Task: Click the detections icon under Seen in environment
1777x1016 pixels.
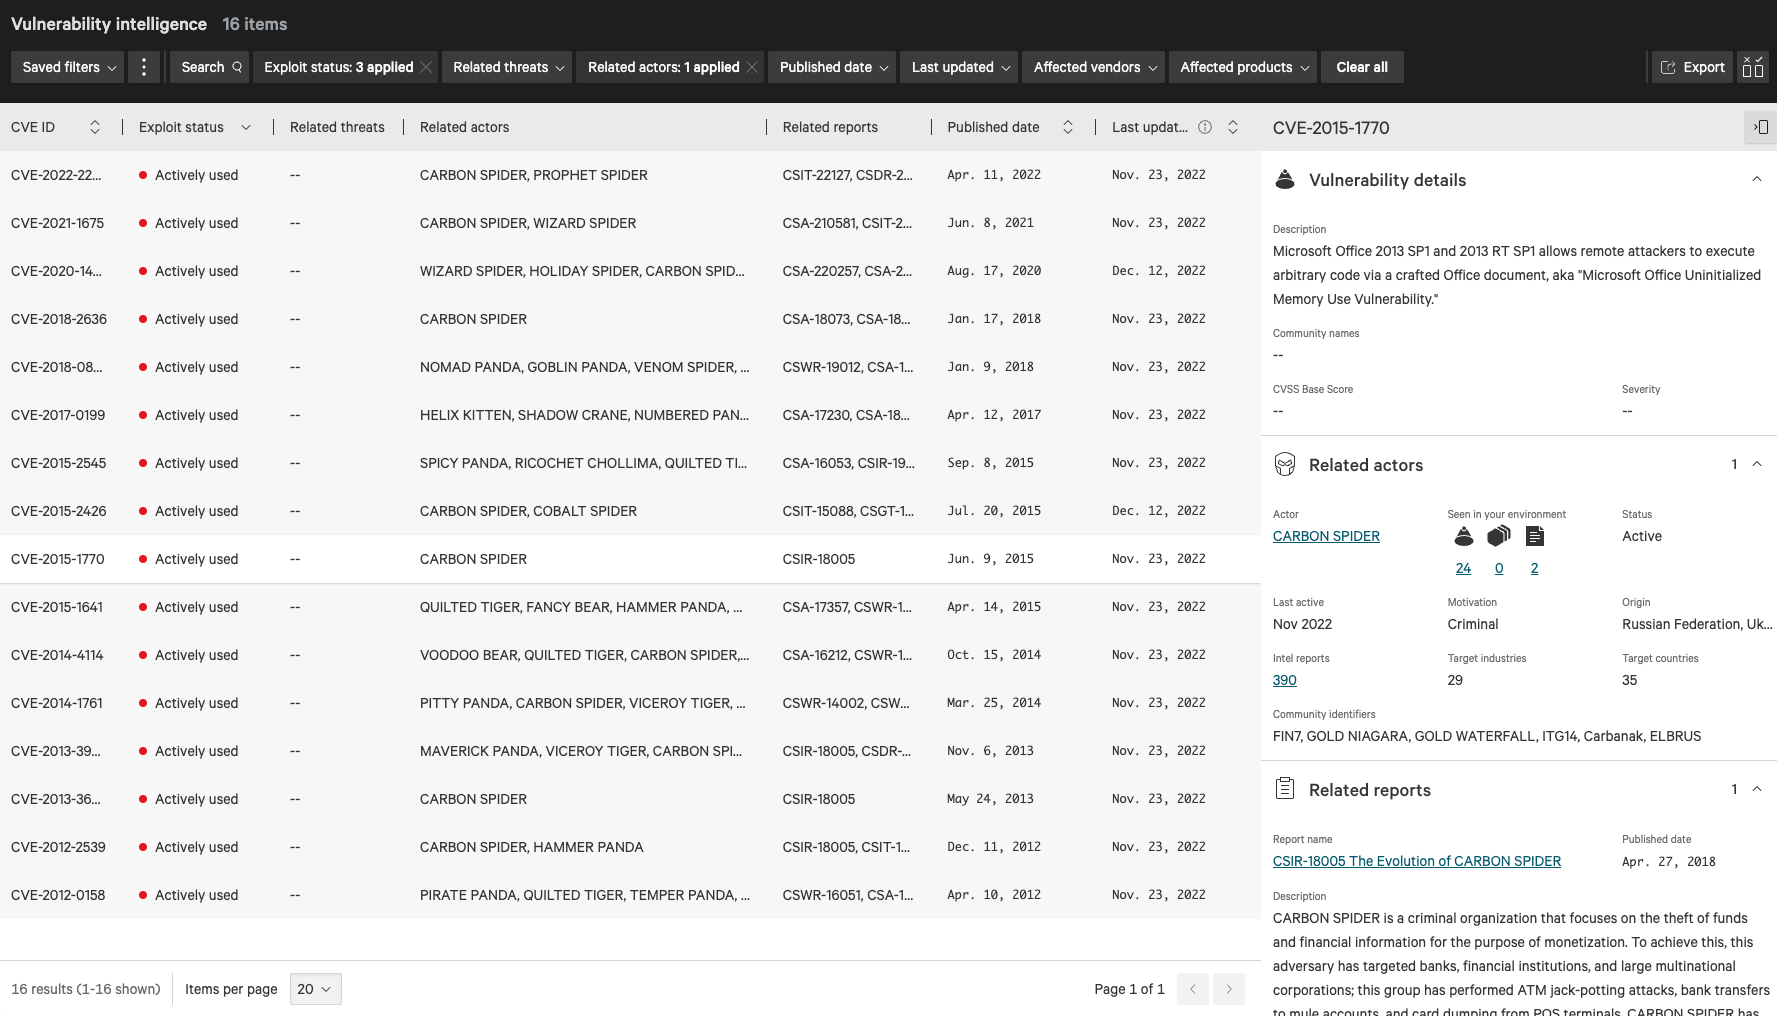Action: pyautogui.click(x=1499, y=537)
